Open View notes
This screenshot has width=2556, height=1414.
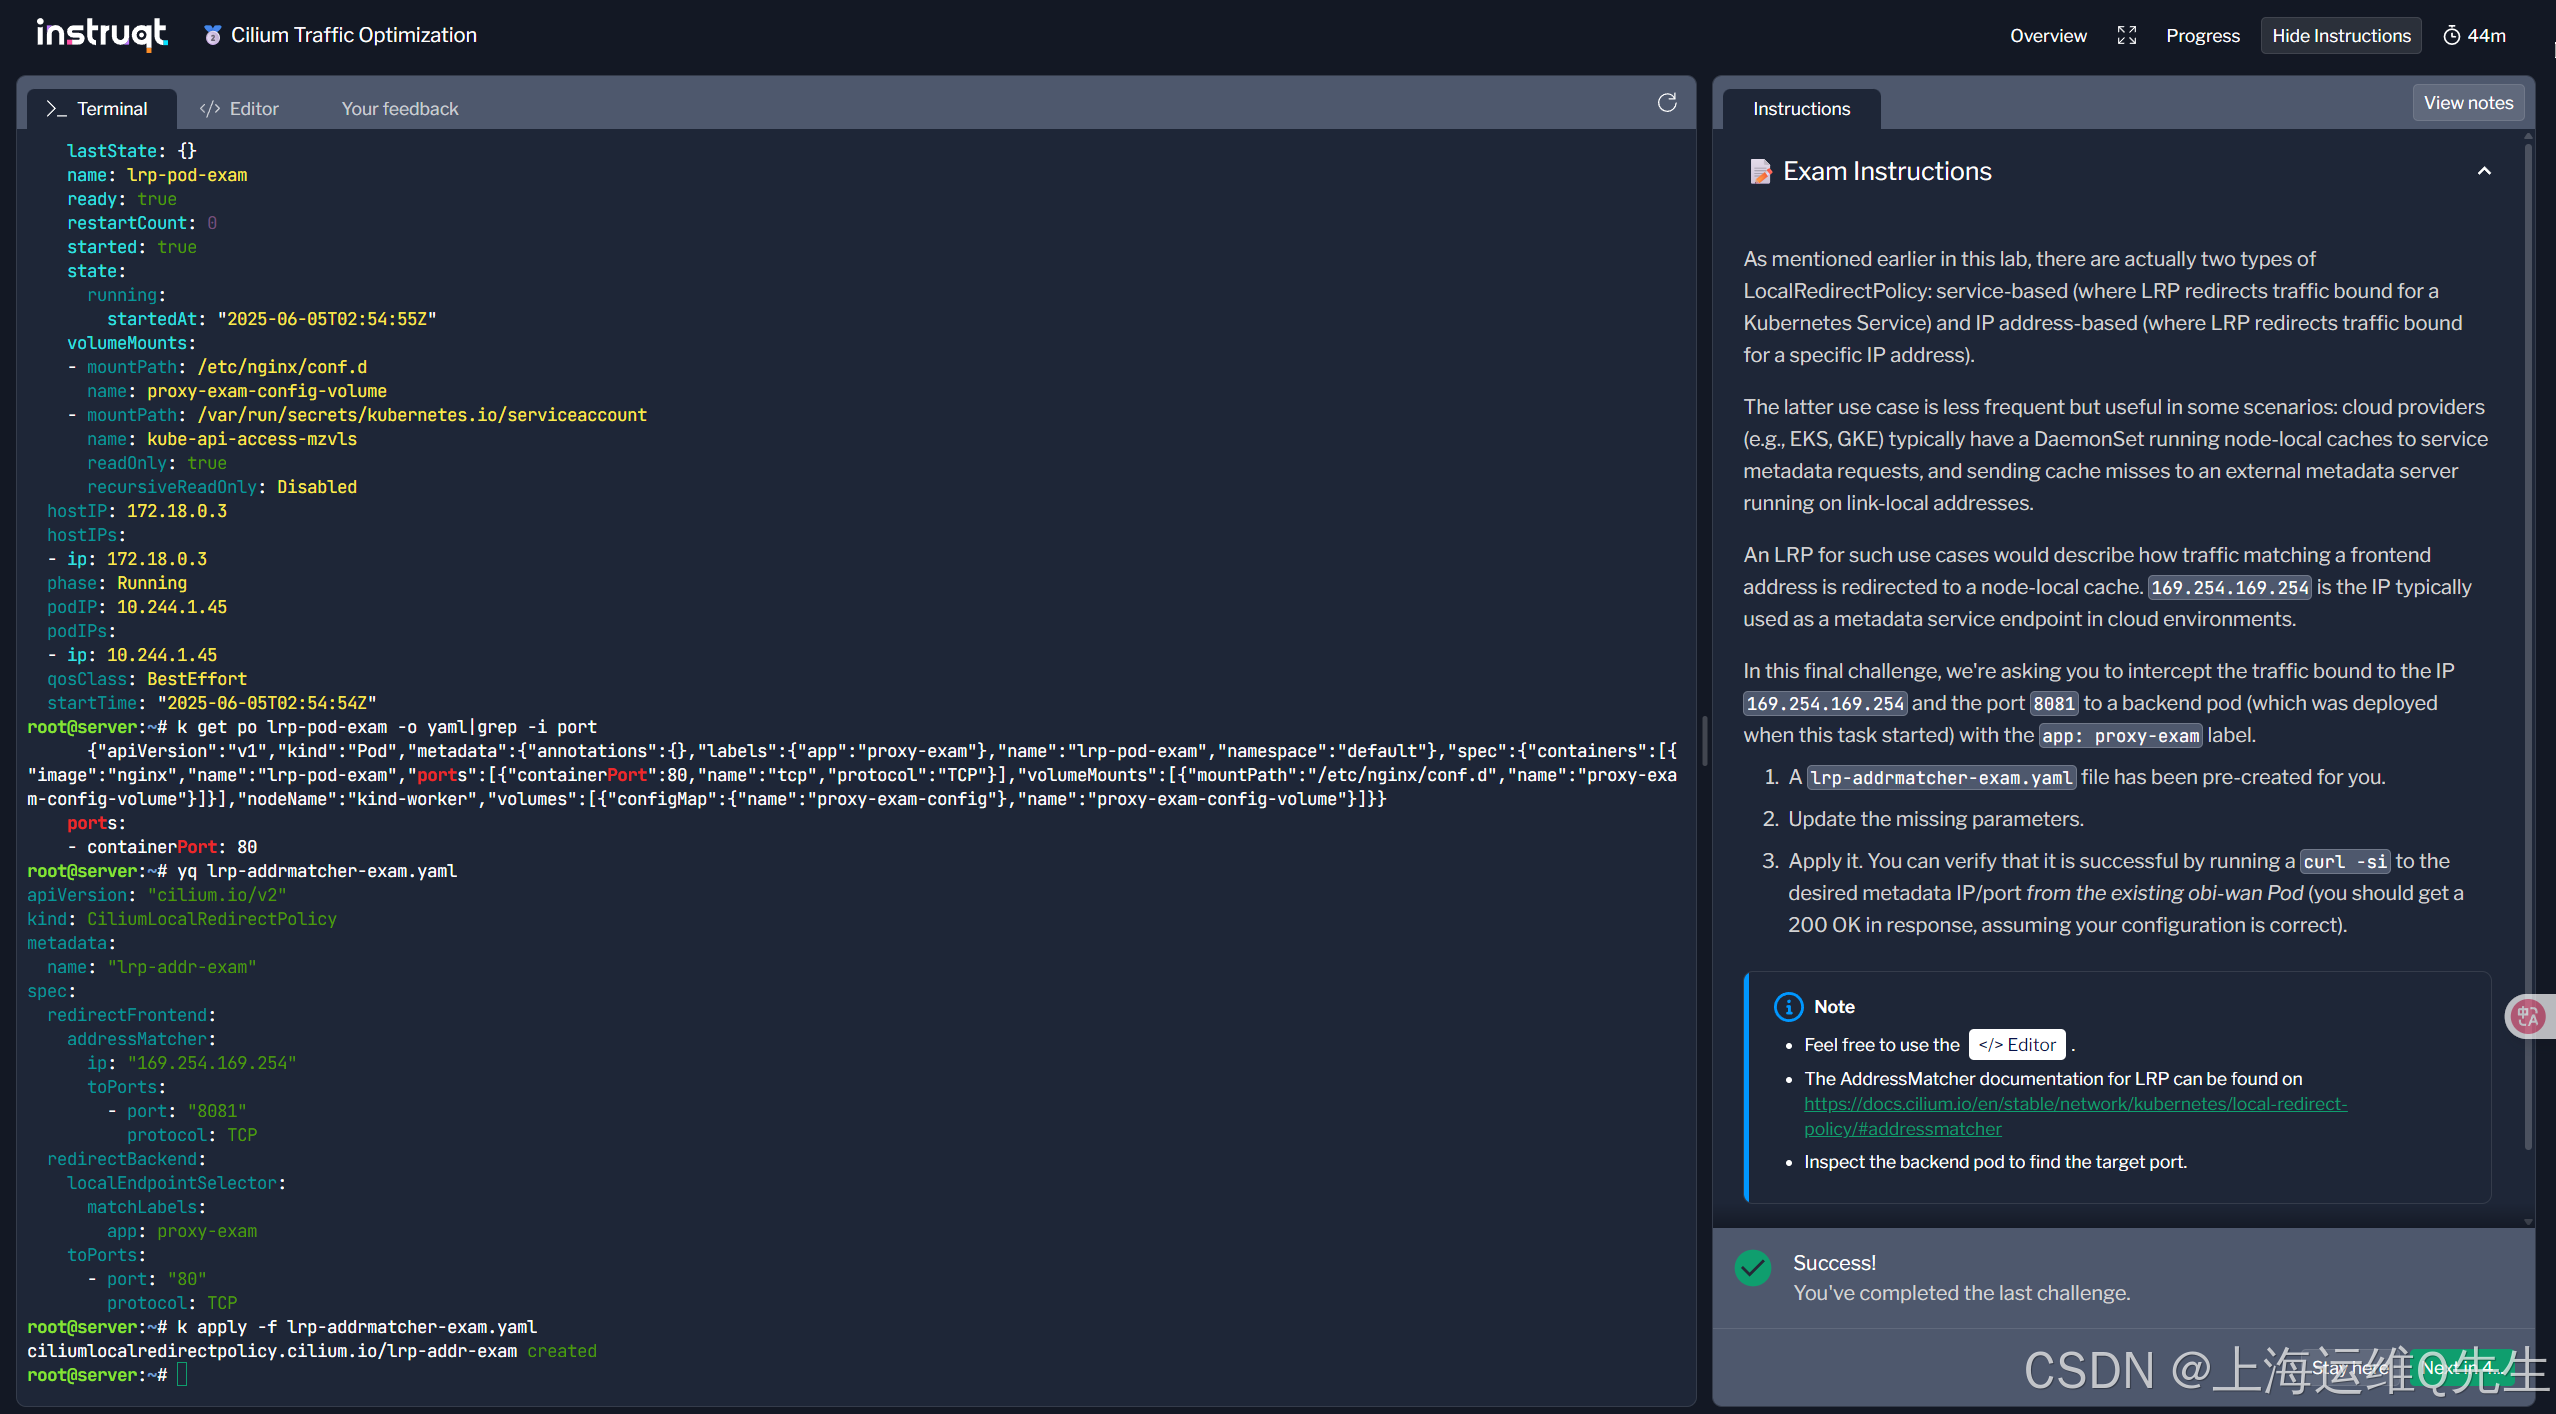pyautogui.click(x=2467, y=103)
